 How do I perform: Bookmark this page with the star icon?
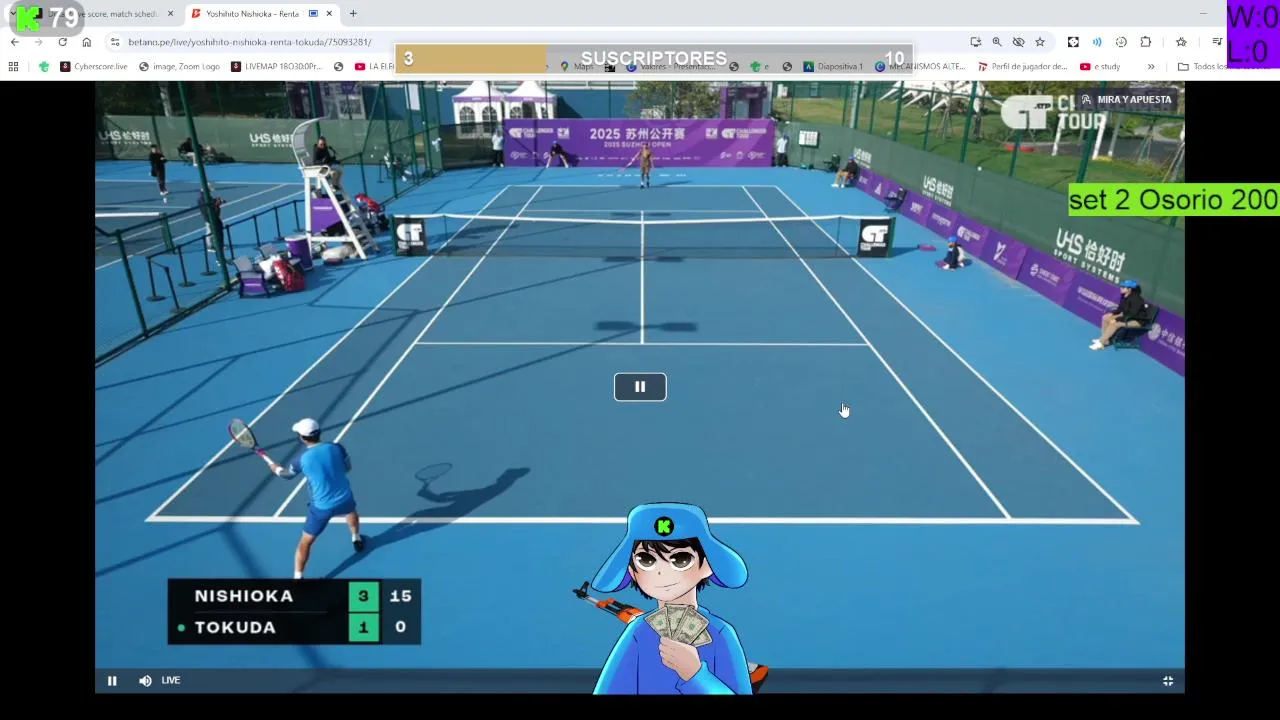pyautogui.click(x=1040, y=42)
